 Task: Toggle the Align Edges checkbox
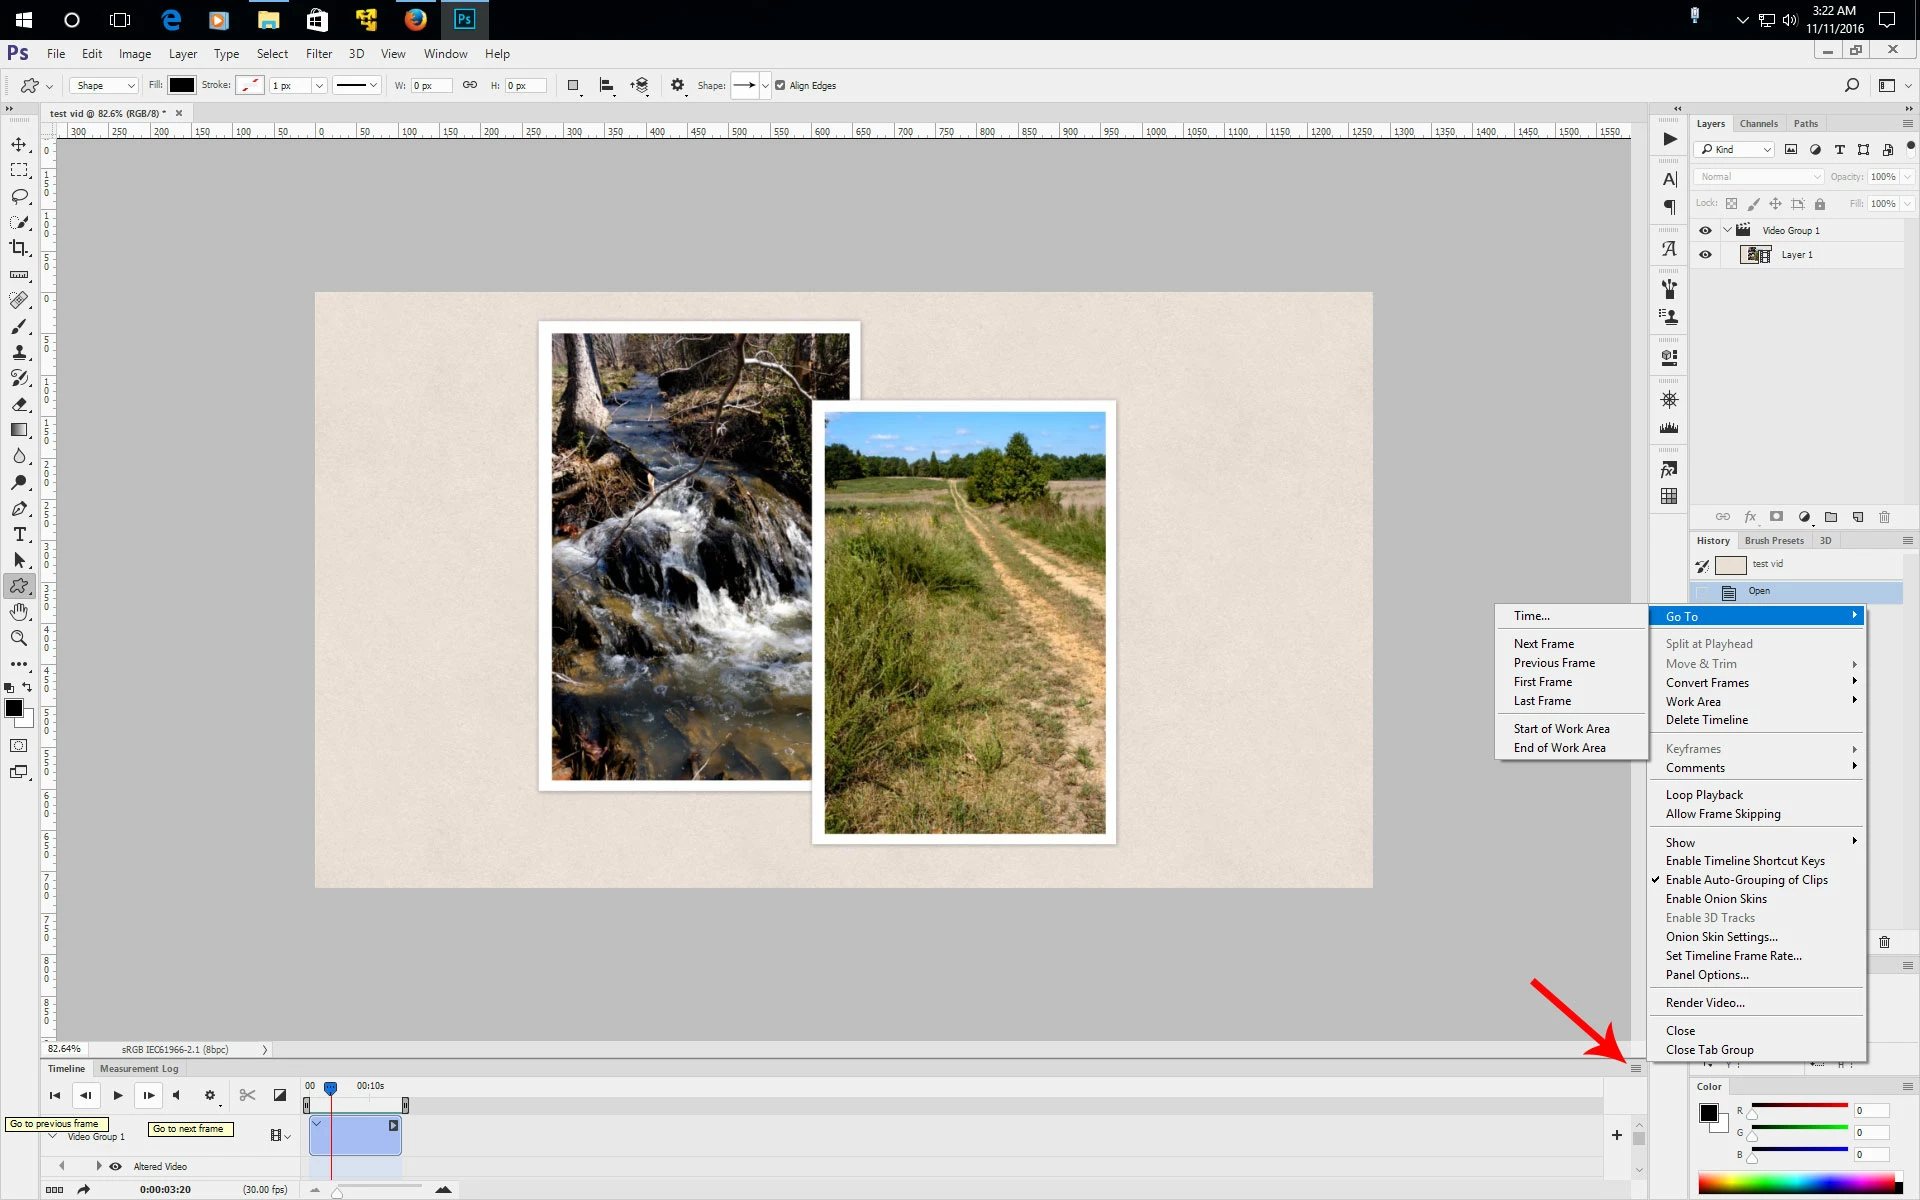780,86
